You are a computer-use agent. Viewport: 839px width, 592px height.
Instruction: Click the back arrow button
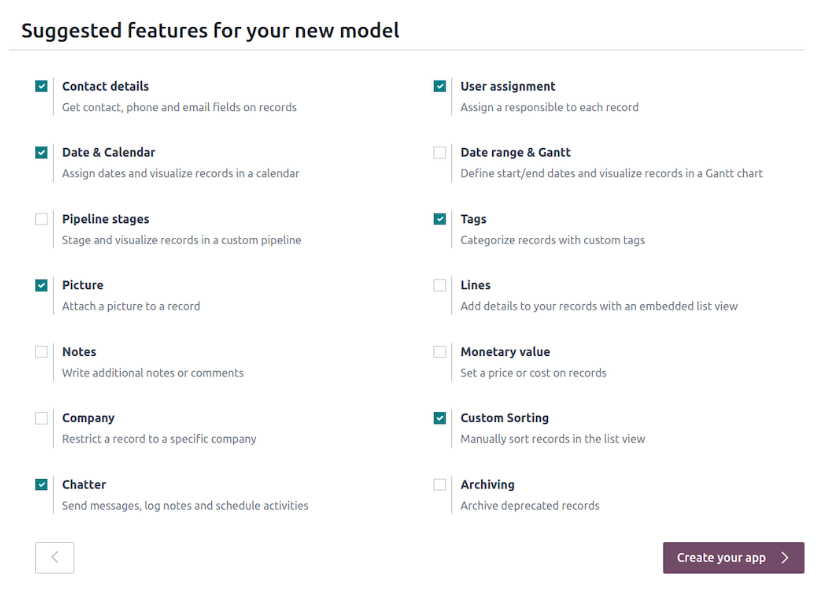click(54, 557)
